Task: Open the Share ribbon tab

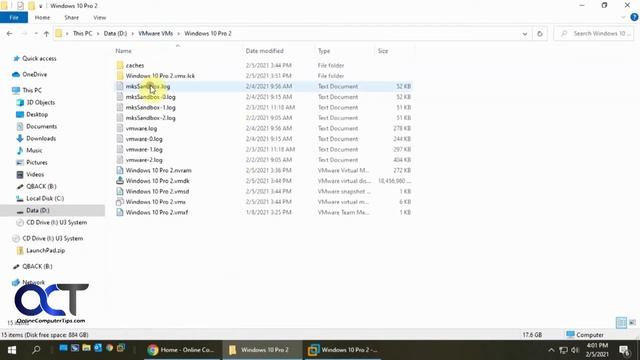Action: [x=71, y=18]
